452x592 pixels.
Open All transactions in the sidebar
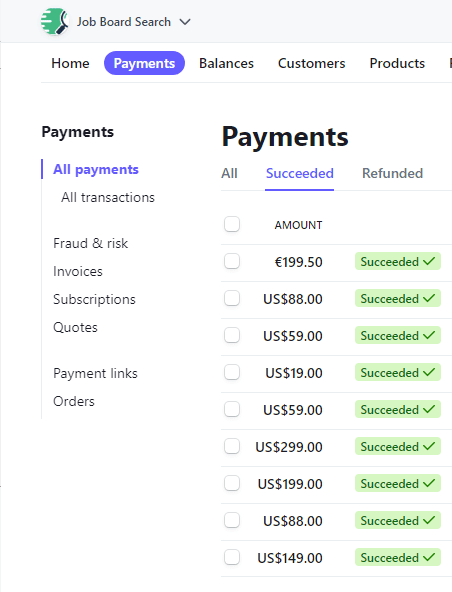point(108,197)
